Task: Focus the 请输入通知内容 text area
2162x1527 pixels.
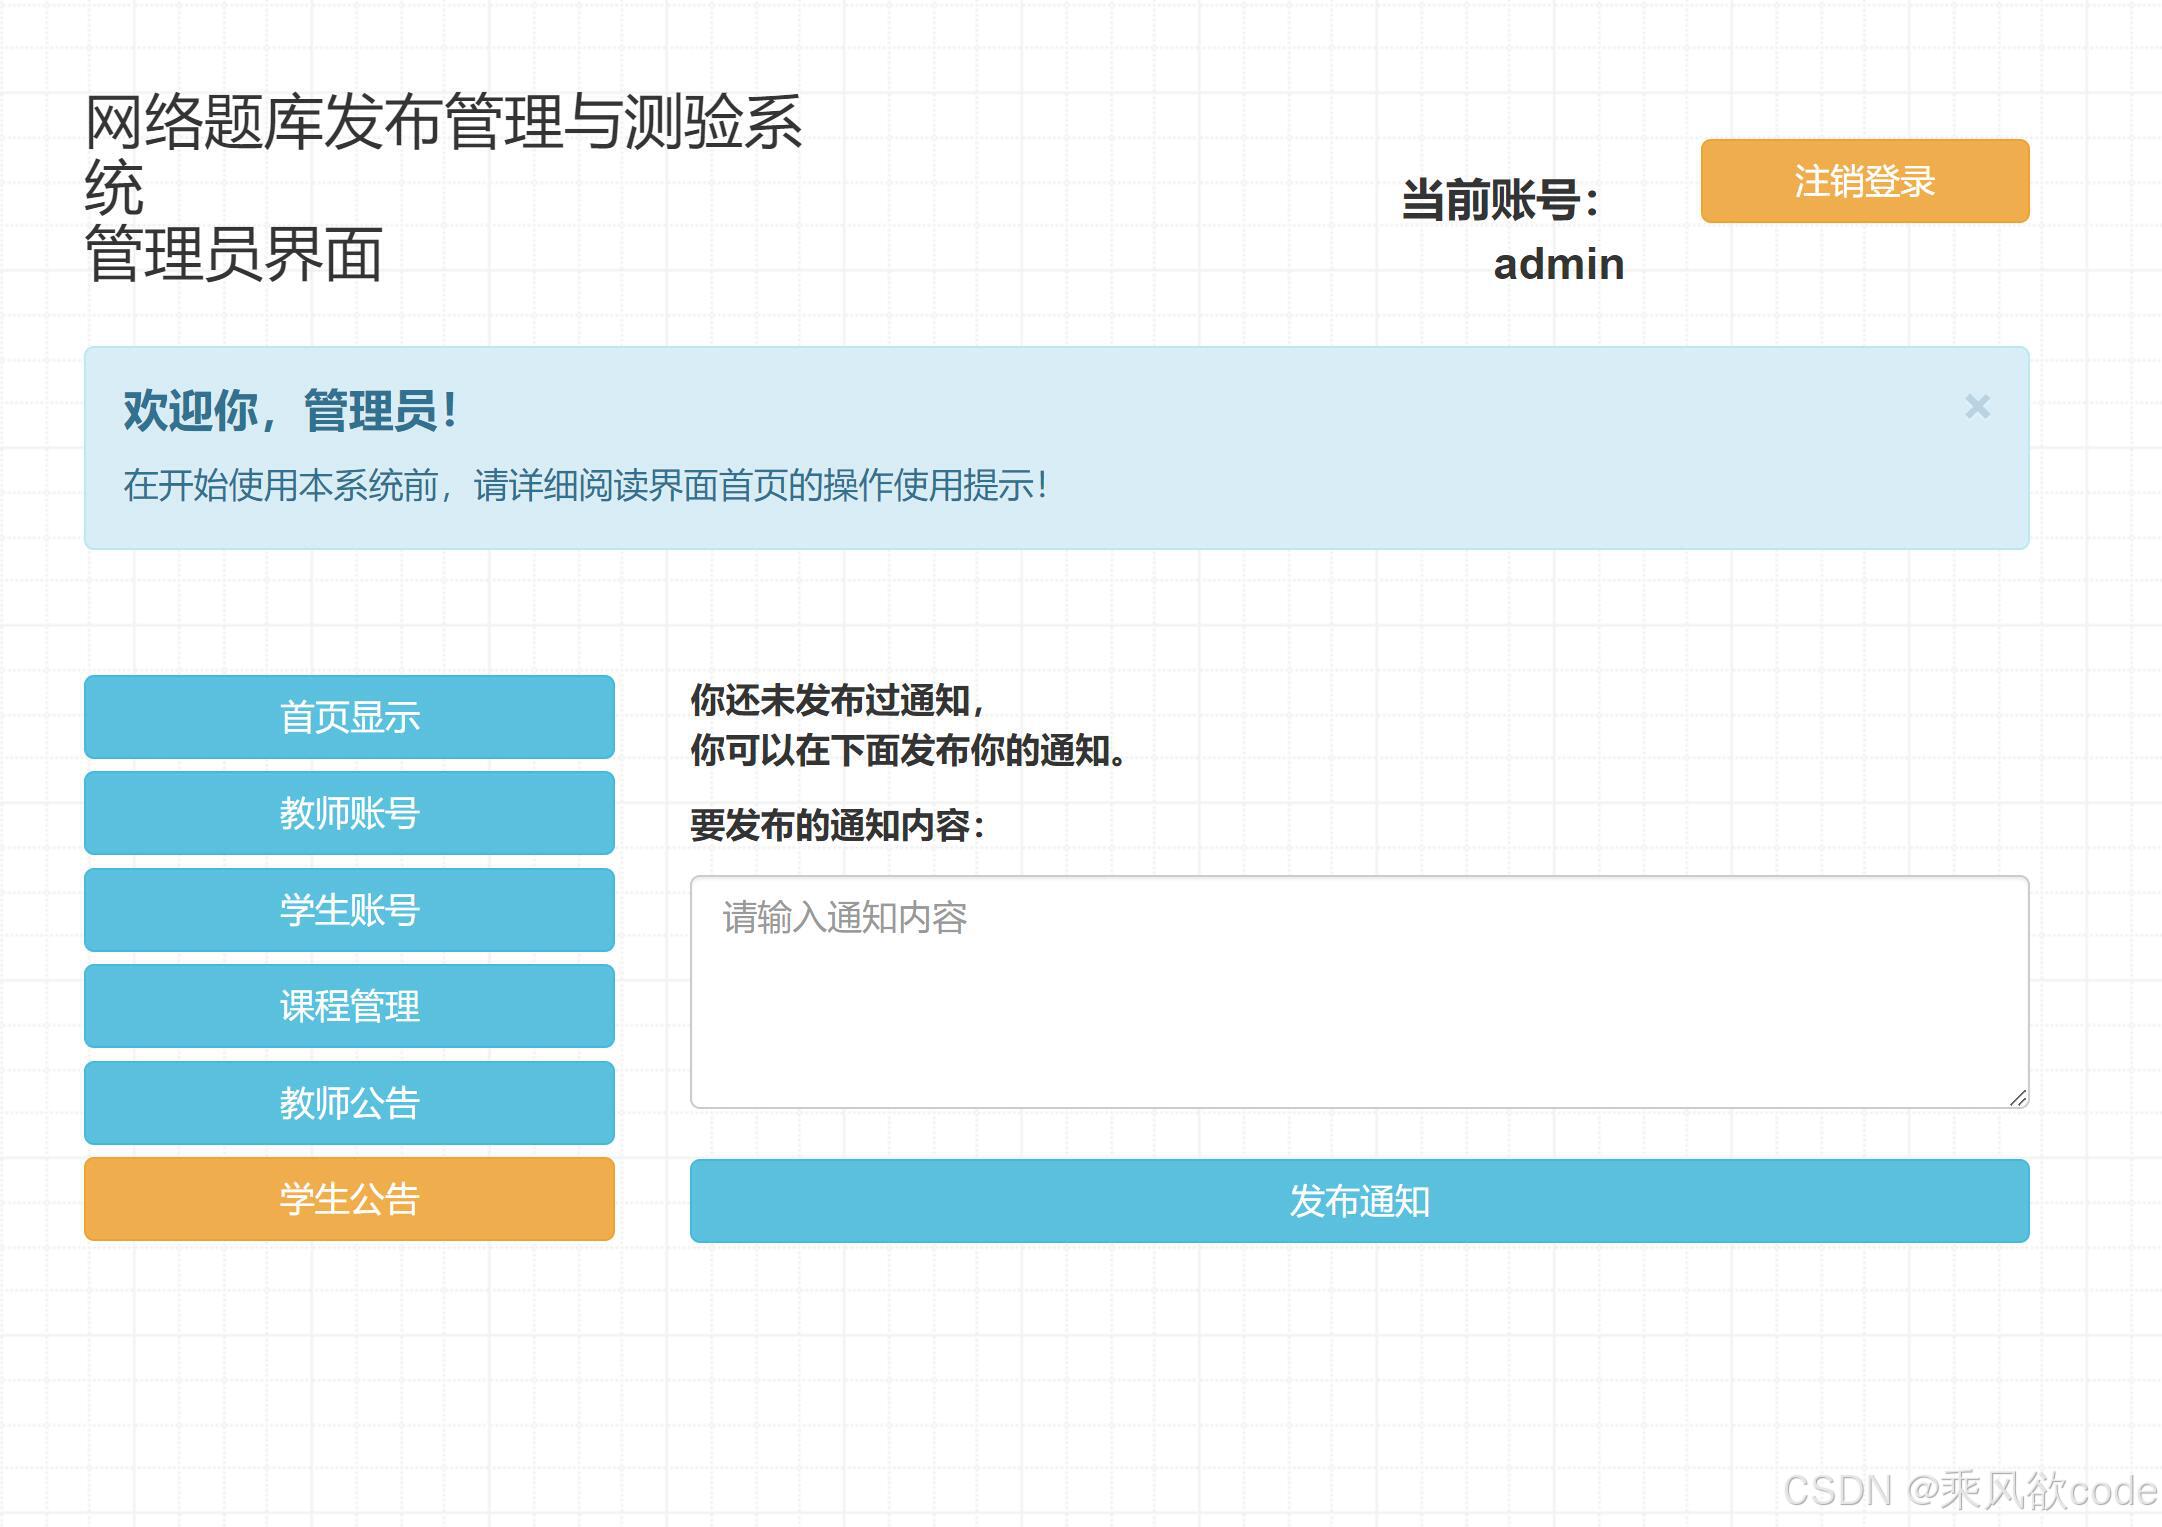Action: tap(1358, 992)
